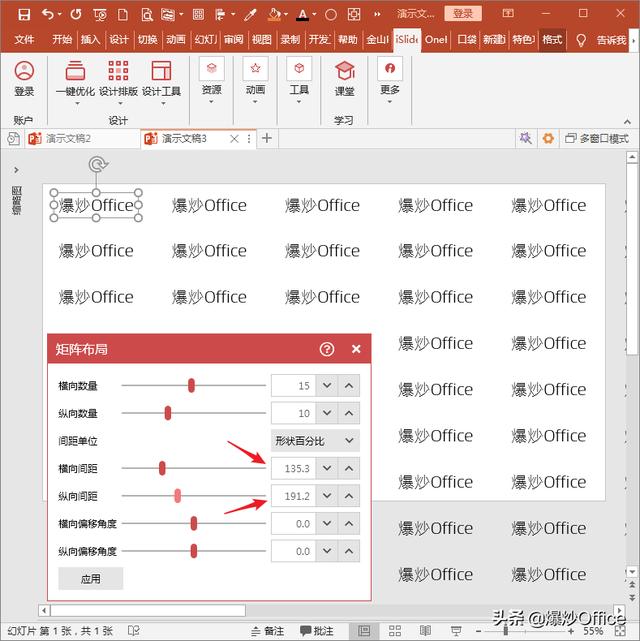Switch to the 切换 transitions tab

[x=148, y=40]
